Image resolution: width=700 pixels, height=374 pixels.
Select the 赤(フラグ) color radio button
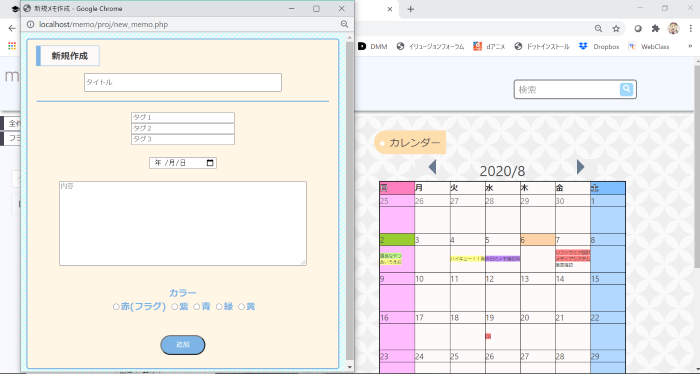click(116, 307)
